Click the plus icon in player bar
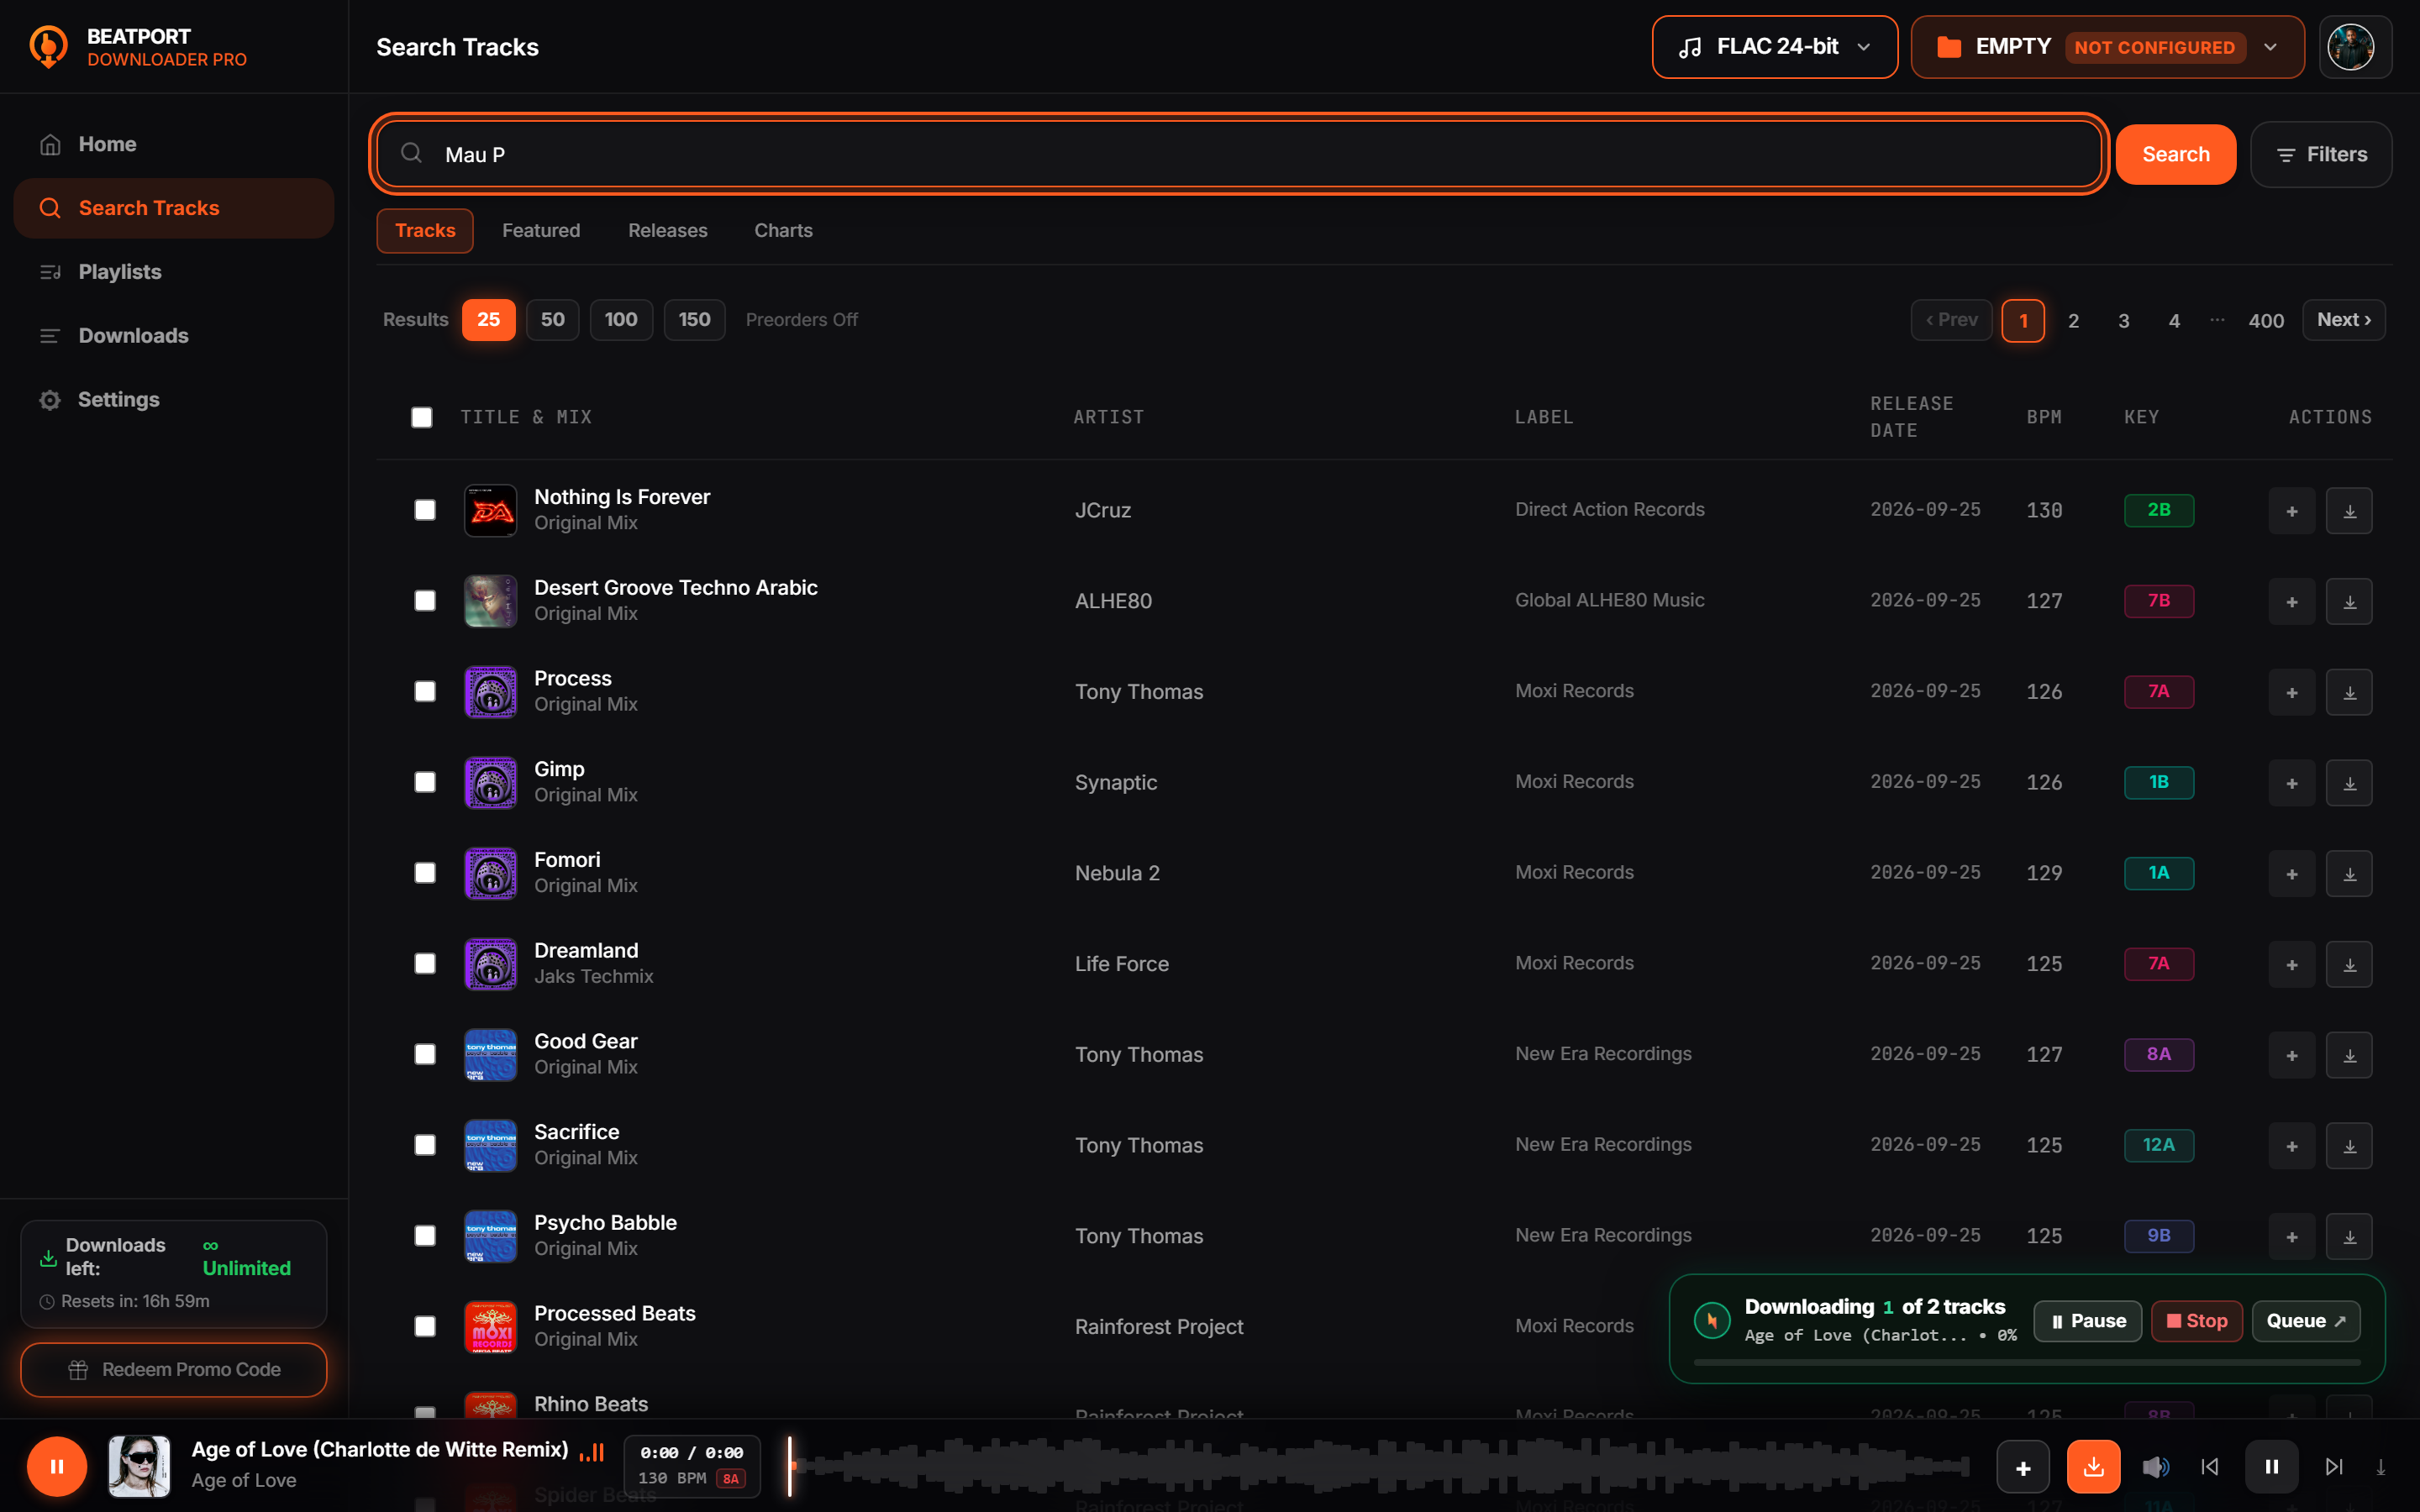2420x1512 pixels. coord(2023,1467)
